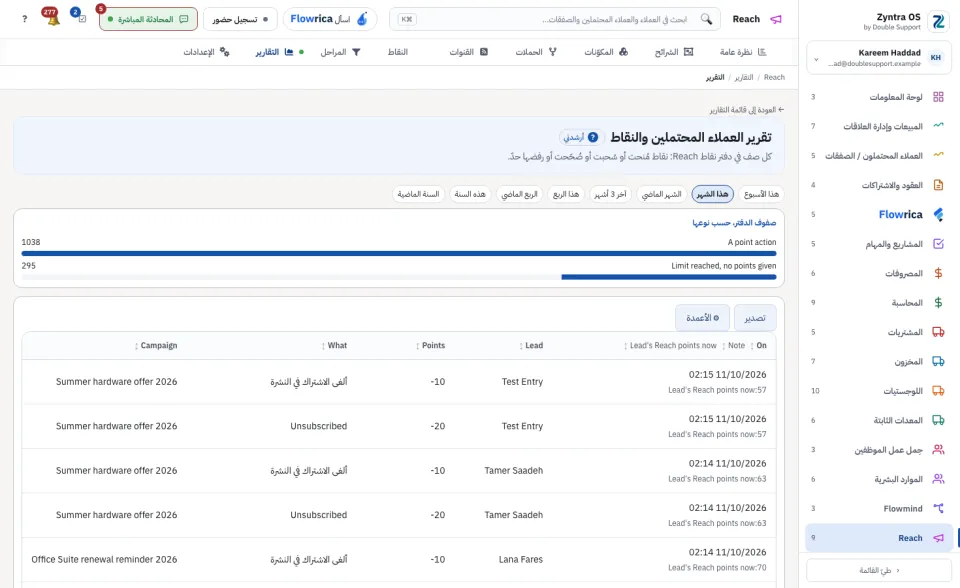
Task: Sort by Lead's Reach points now column
Action: (x=670, y=345)
